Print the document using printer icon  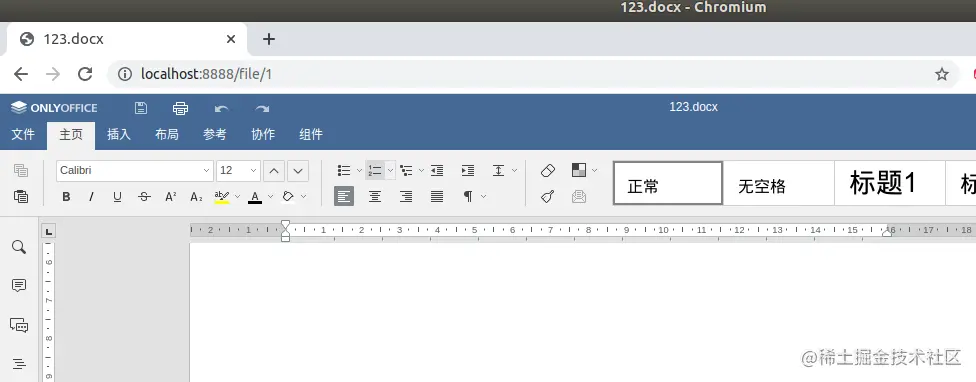(181, 108)
